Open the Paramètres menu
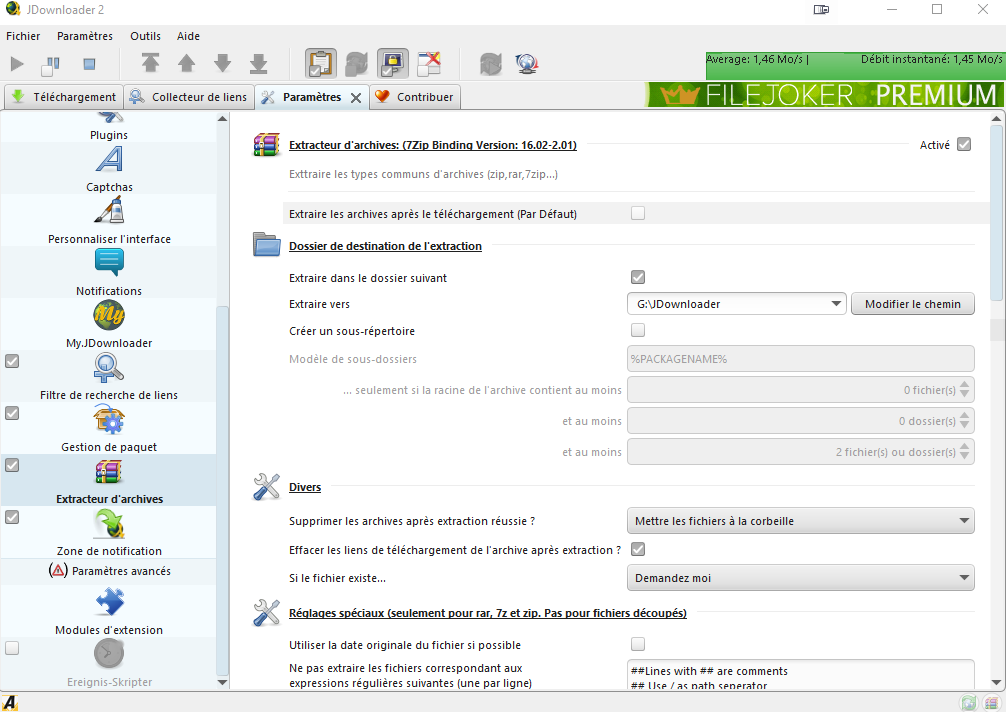 click(85, 36)
